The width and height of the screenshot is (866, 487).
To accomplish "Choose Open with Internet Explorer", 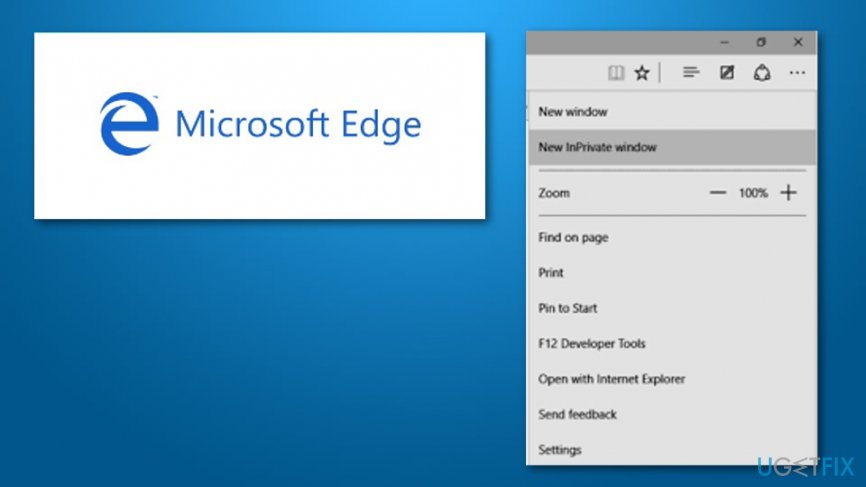I will coord(672,379).
